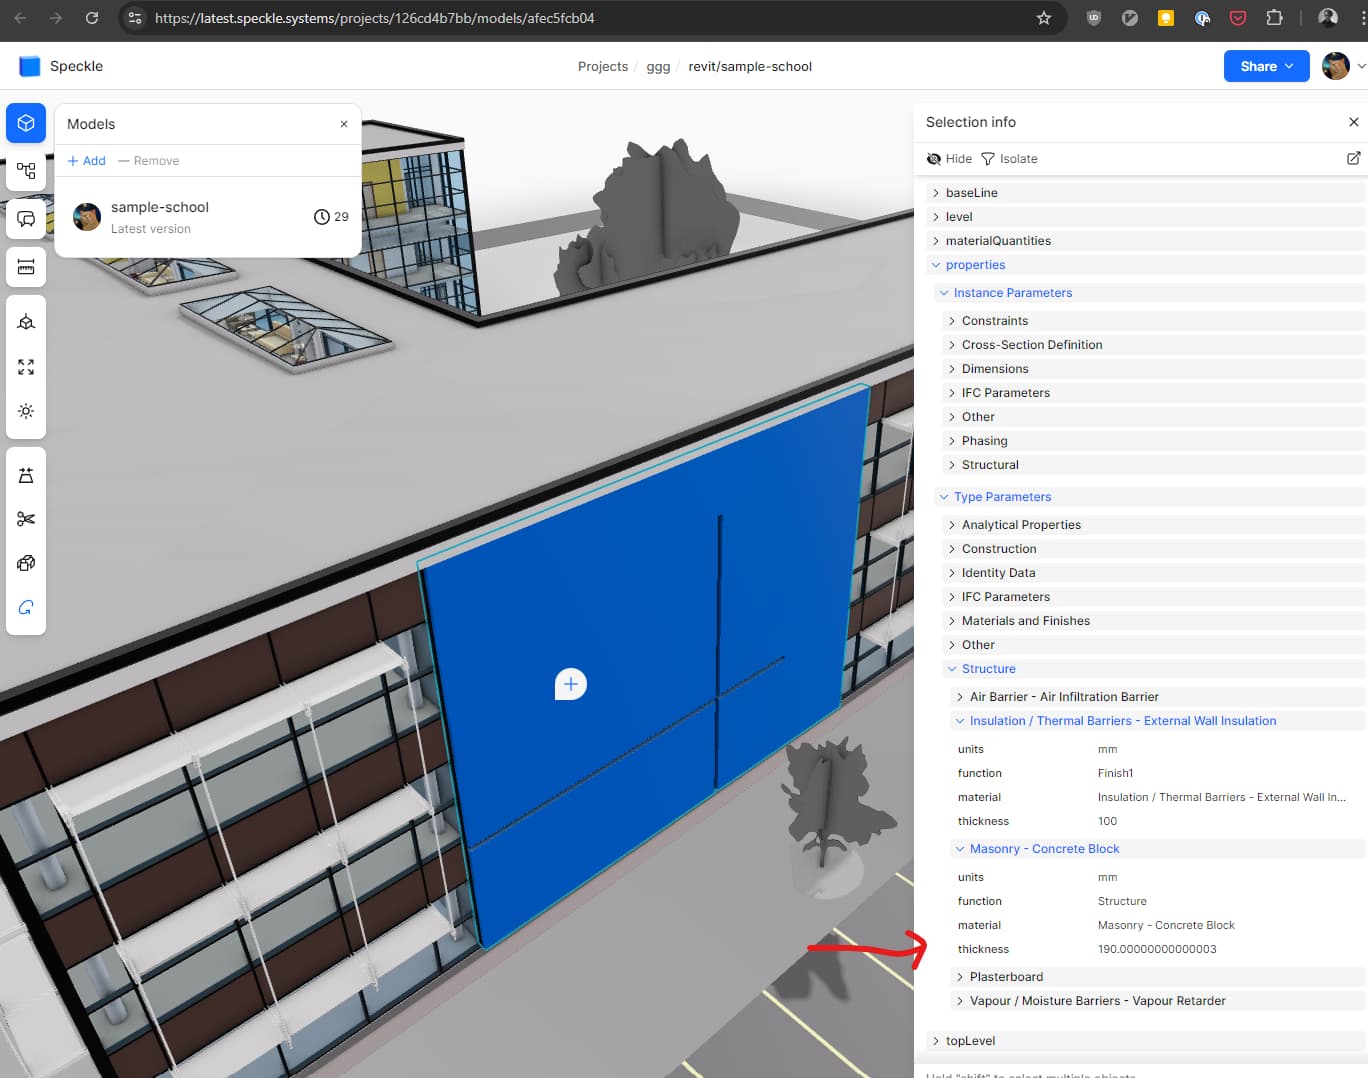1368x1078 pixels.
Task: Expand the Constraints group
Action: [x=1153, y=321]
